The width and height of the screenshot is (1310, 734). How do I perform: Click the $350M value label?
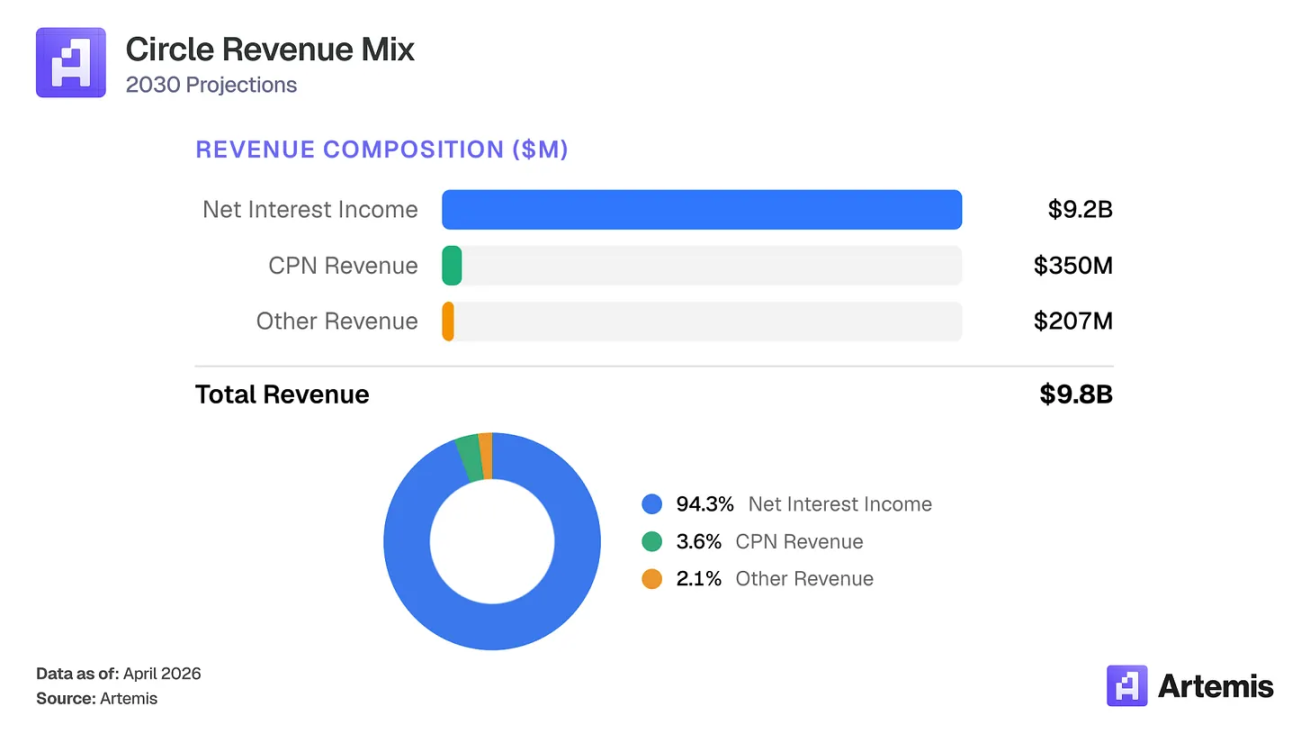(1073, 266)
